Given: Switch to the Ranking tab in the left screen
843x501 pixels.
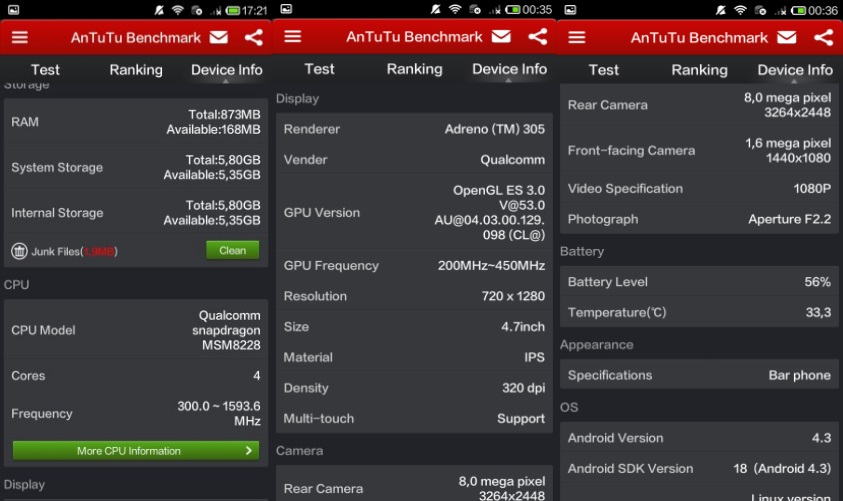Looking at the screenshot, I should (x=136, y=70).
